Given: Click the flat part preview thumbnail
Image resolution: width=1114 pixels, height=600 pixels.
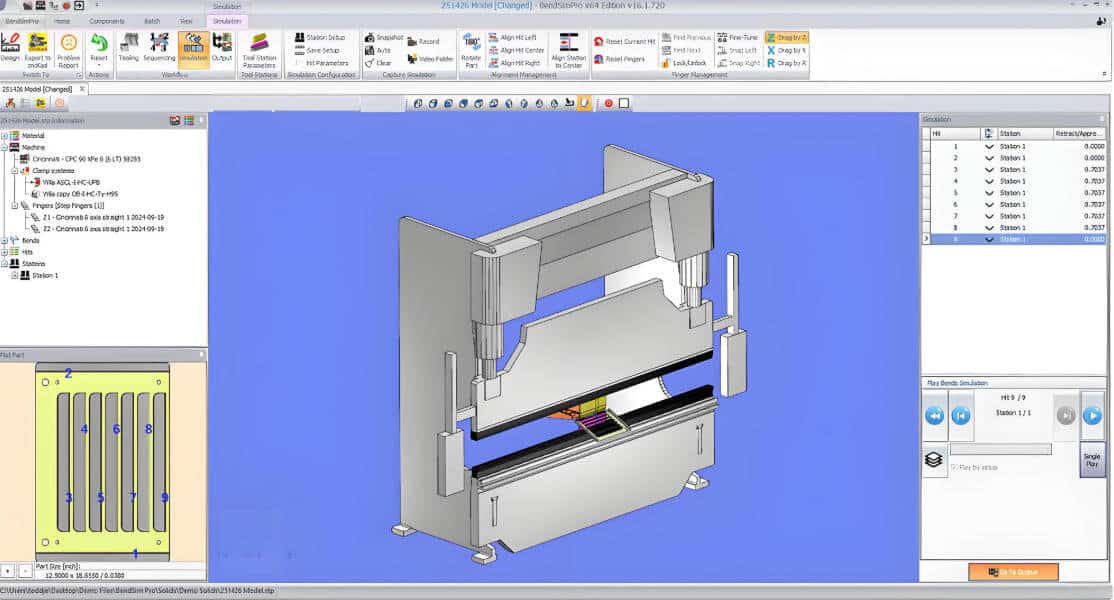Looking at the screenshot, I should (102, 461).
